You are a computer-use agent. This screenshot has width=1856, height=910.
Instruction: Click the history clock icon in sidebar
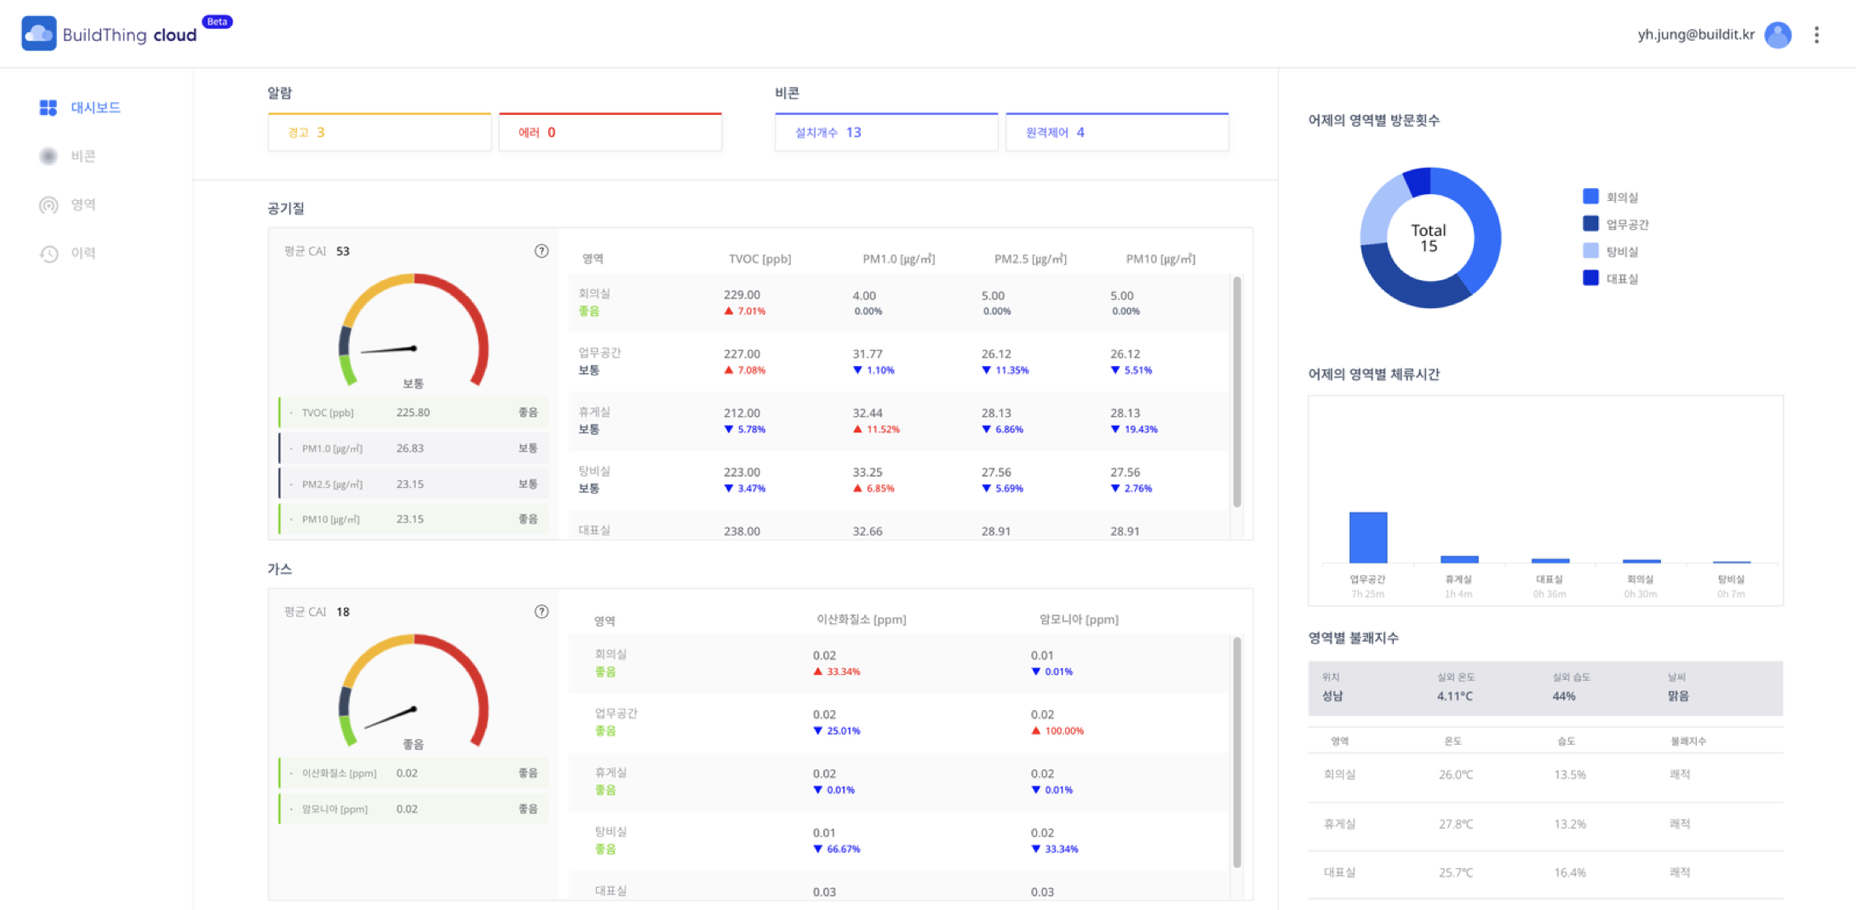pyautogui.click(x=48, y=254)
